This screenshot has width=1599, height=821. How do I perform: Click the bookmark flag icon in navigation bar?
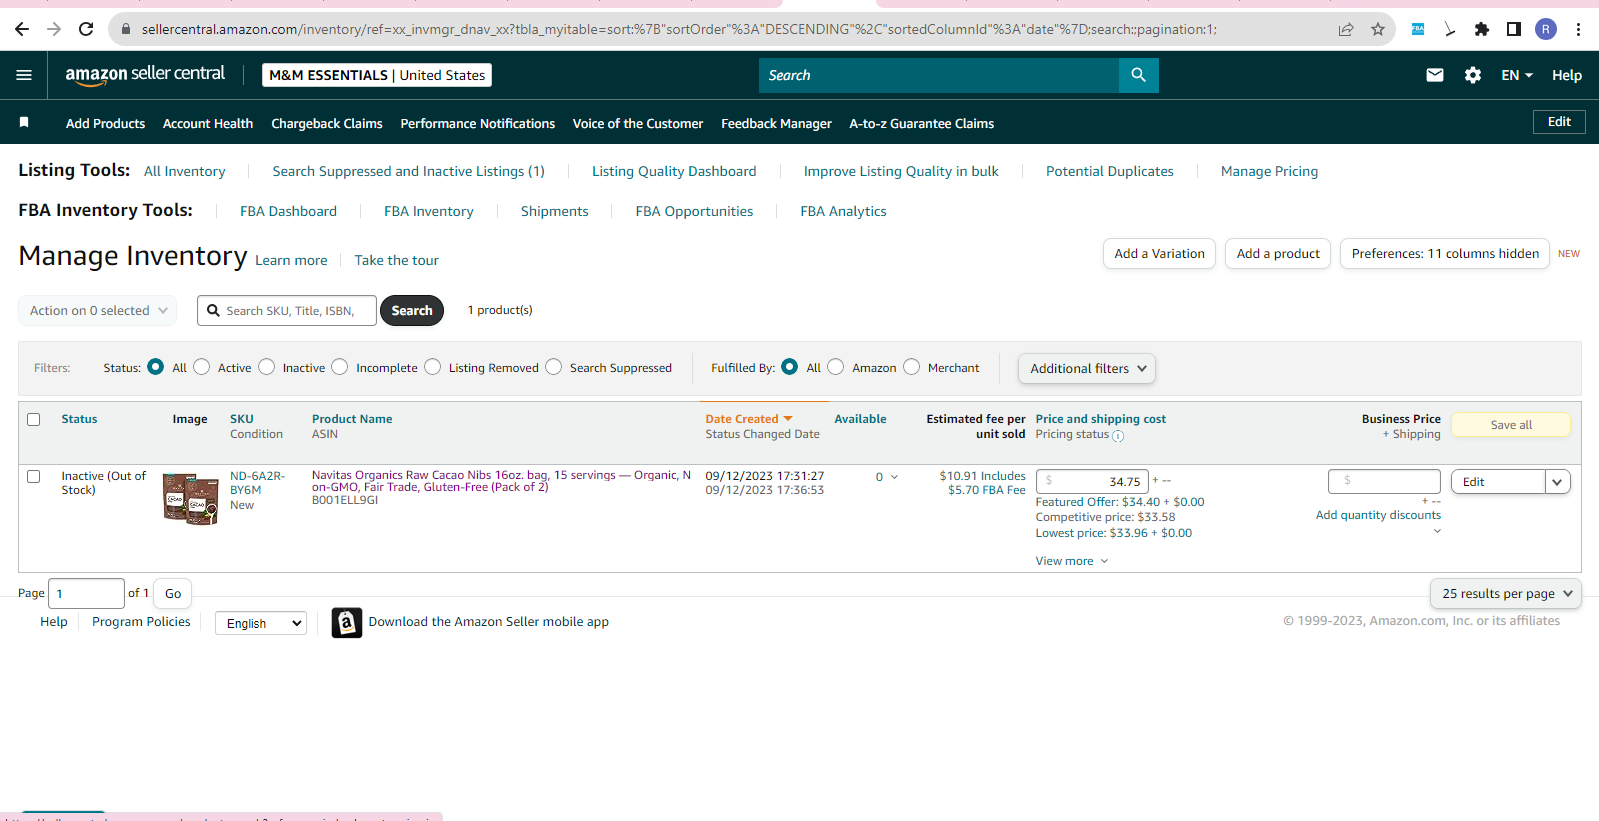coord(24,122)
